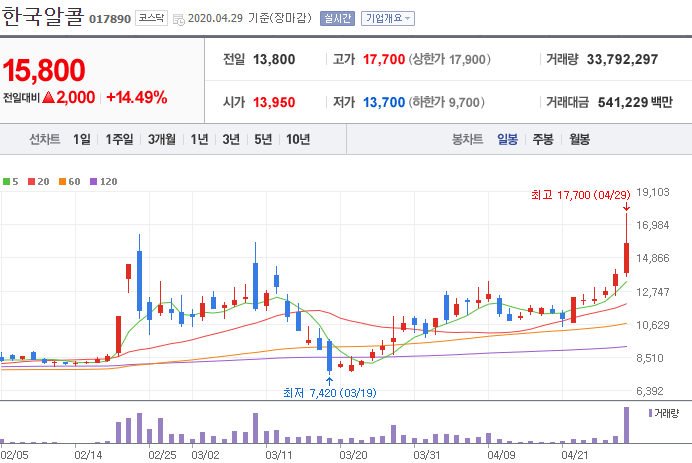Viewport: 692px width, 463px height.
Task: Click the 19,103 price axis label
Action: 653,192
